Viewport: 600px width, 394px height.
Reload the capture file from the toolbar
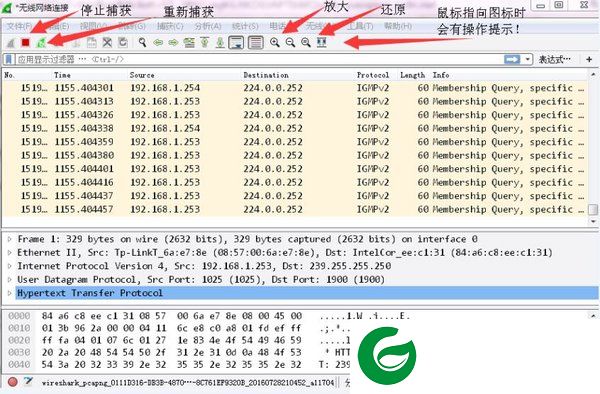(x=122, y=42)
